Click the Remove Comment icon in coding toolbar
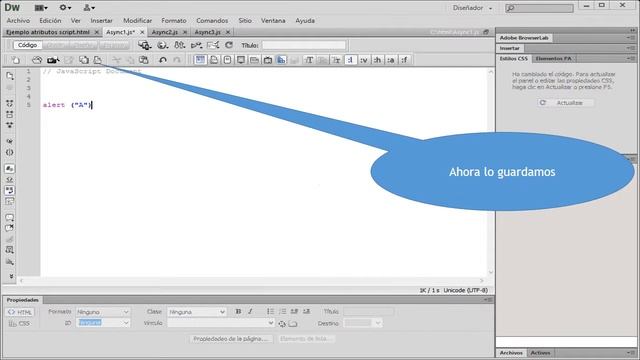Image resolution: width=640 pixels, height=360 pixels. [10, 228]
